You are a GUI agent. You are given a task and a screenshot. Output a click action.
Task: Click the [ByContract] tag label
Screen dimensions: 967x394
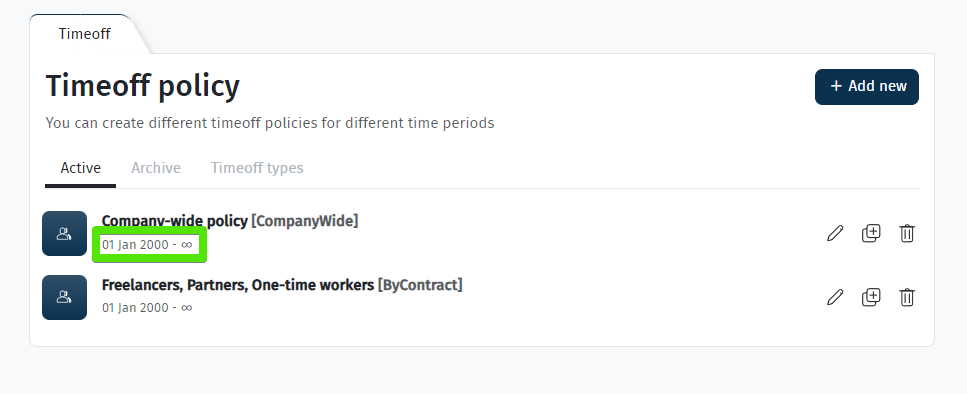tap(420, 285)
